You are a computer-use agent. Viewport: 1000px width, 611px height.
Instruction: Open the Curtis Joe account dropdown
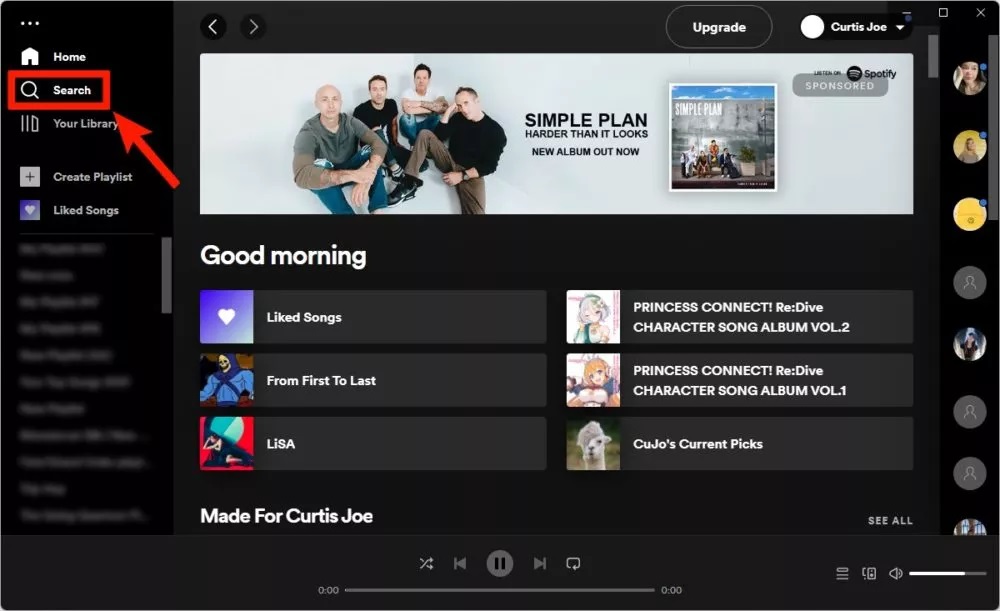click(853, 27)
